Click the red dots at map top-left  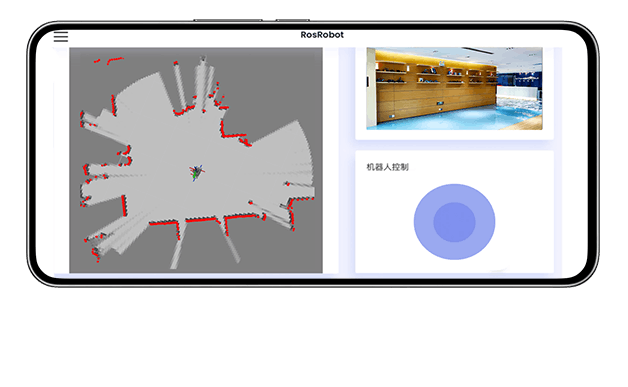point(108,60)
